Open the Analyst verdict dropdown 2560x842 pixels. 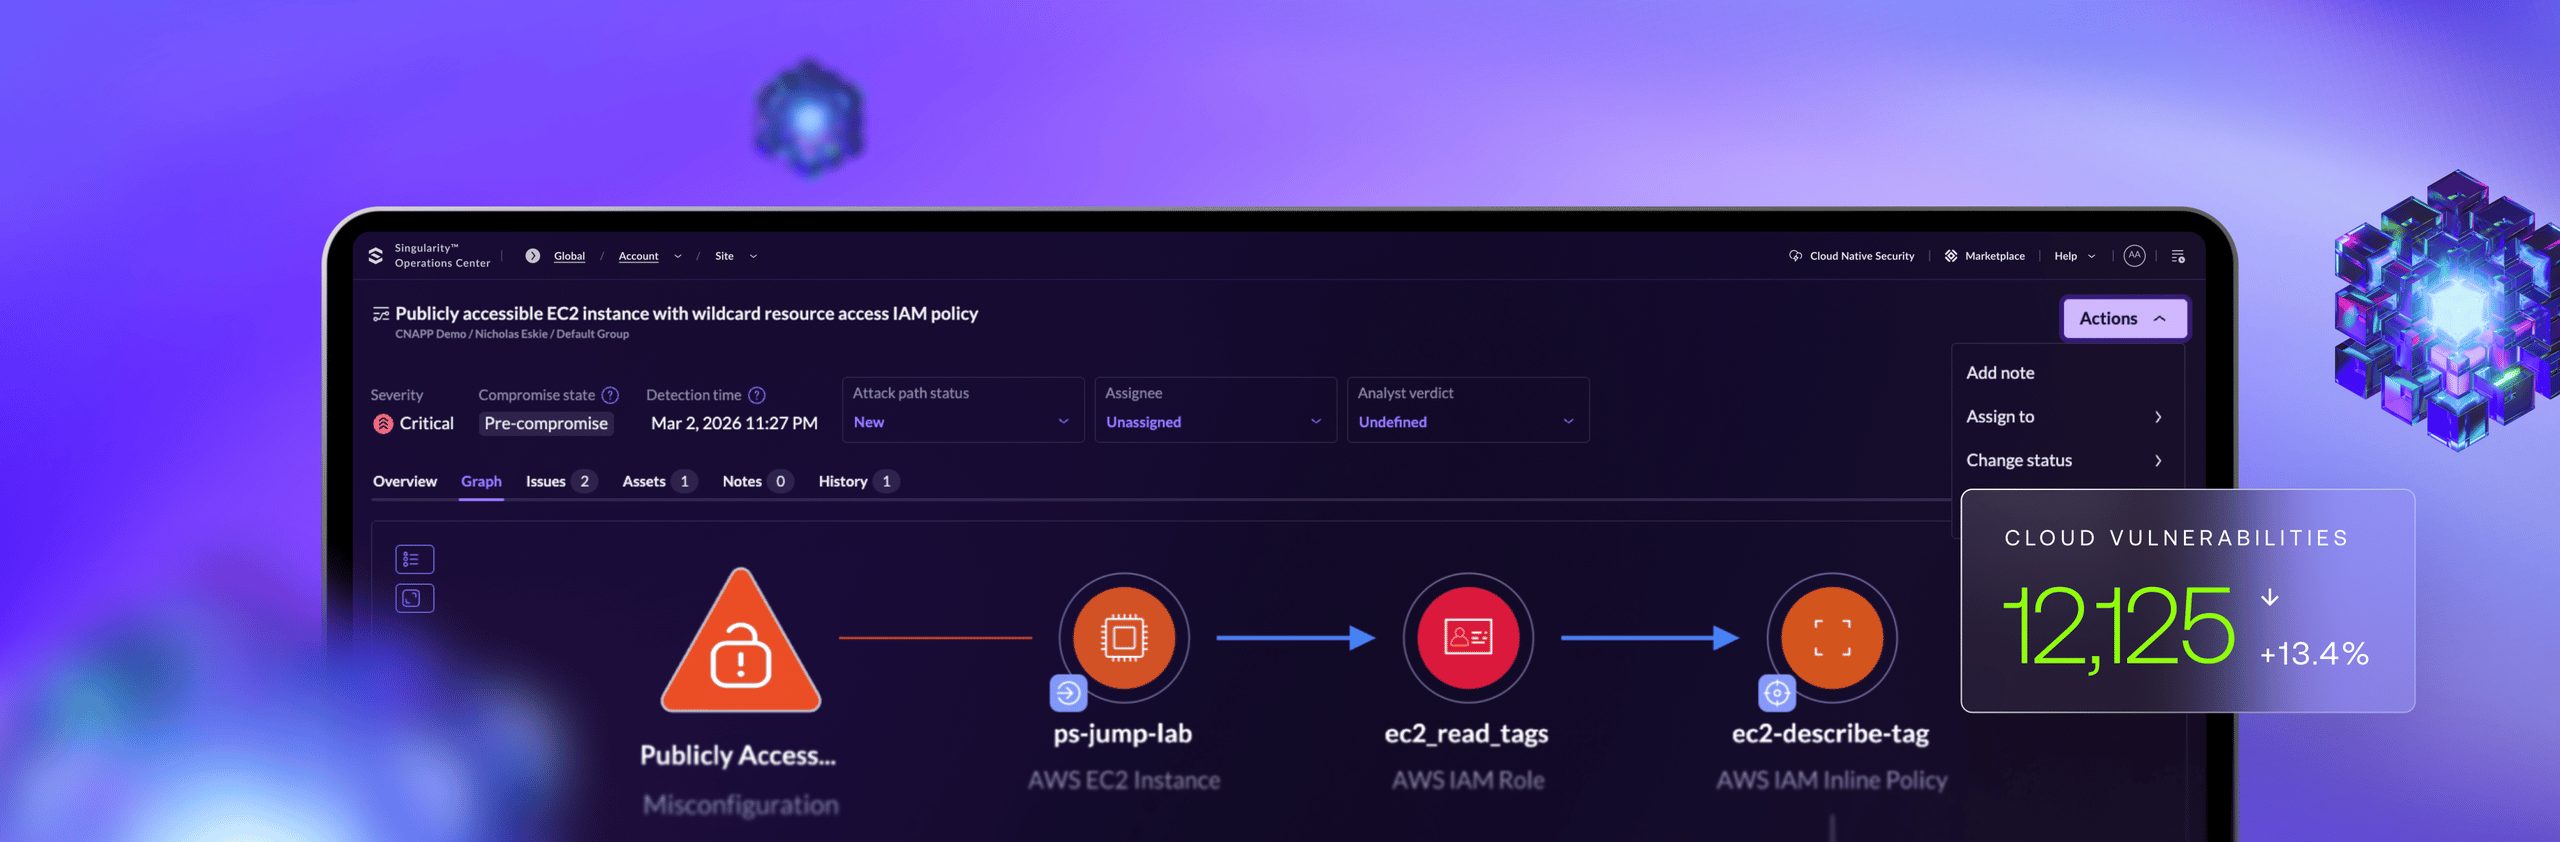(x=1468, y=409)
